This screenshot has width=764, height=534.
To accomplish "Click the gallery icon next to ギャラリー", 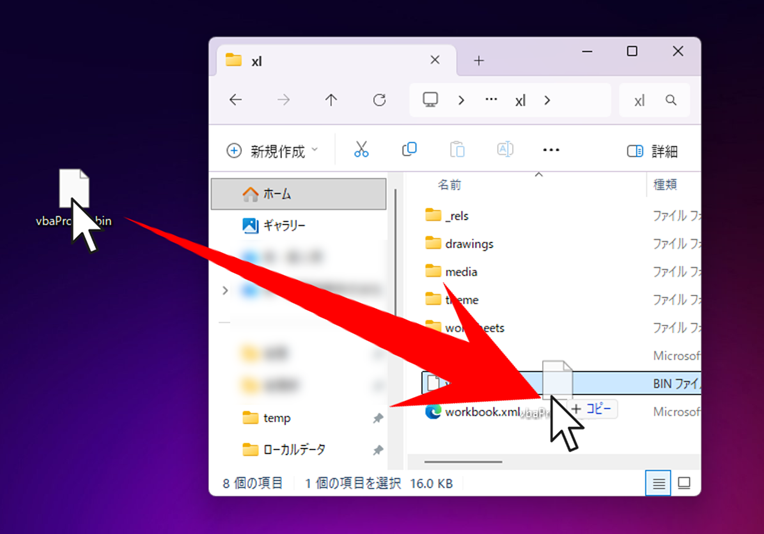I will pos(250,225).
